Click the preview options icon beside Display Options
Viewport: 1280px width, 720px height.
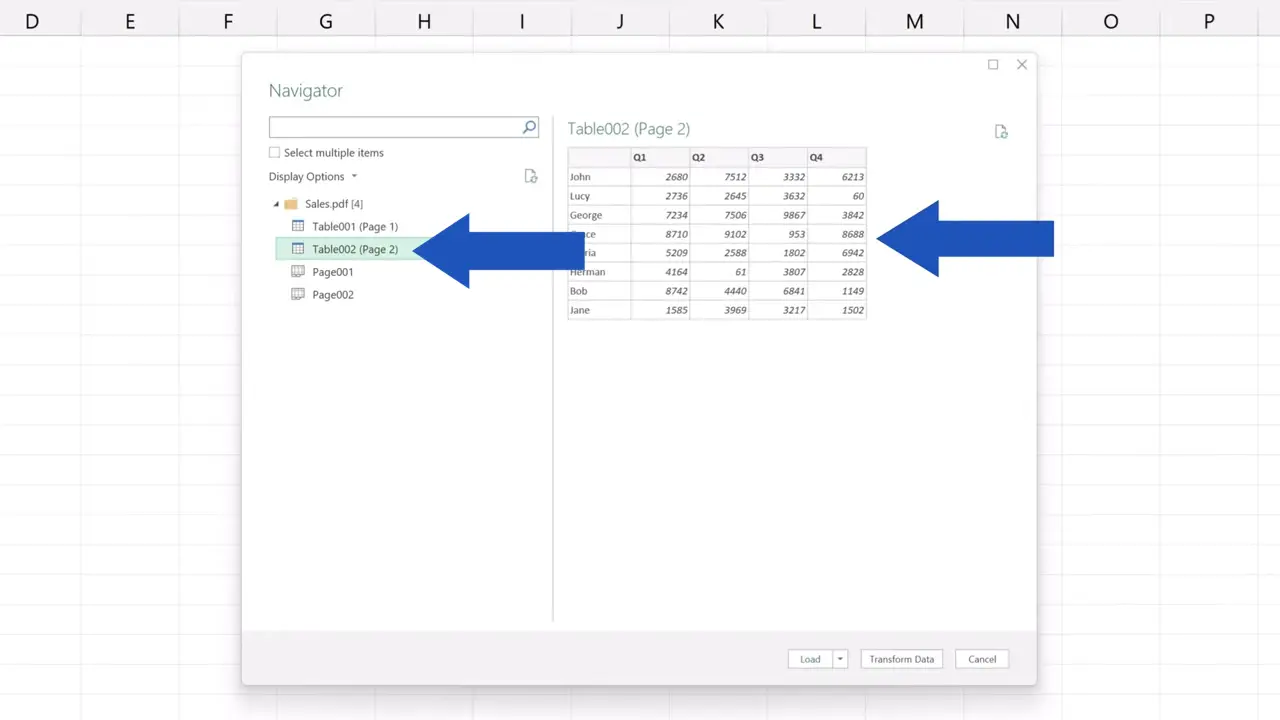[x=531, y=176]
